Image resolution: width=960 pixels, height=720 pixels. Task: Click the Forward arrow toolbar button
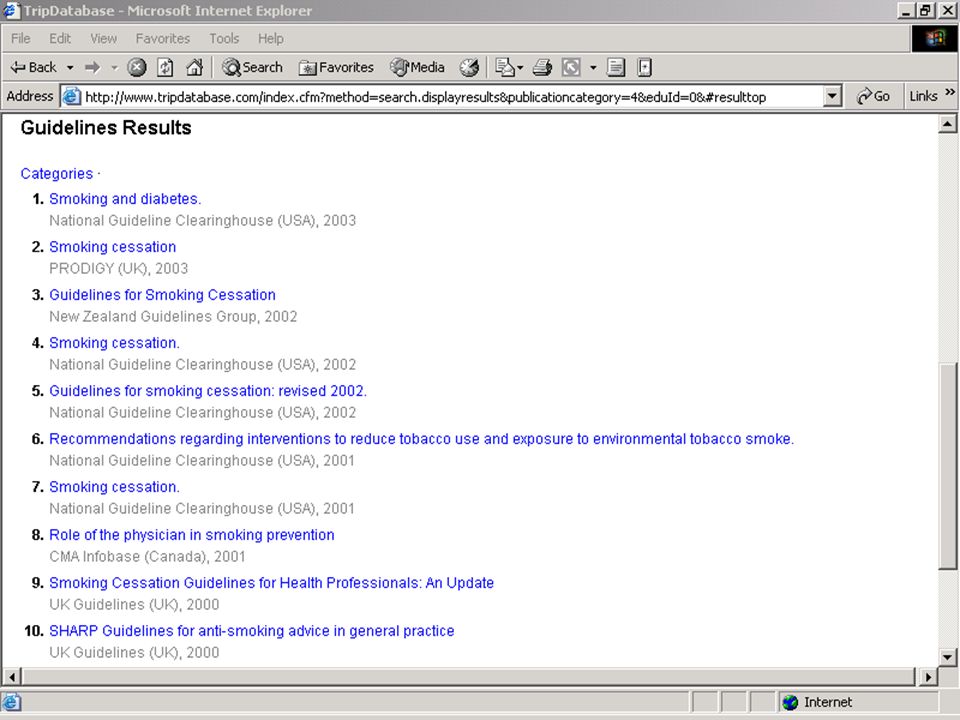tap(92, 67)
